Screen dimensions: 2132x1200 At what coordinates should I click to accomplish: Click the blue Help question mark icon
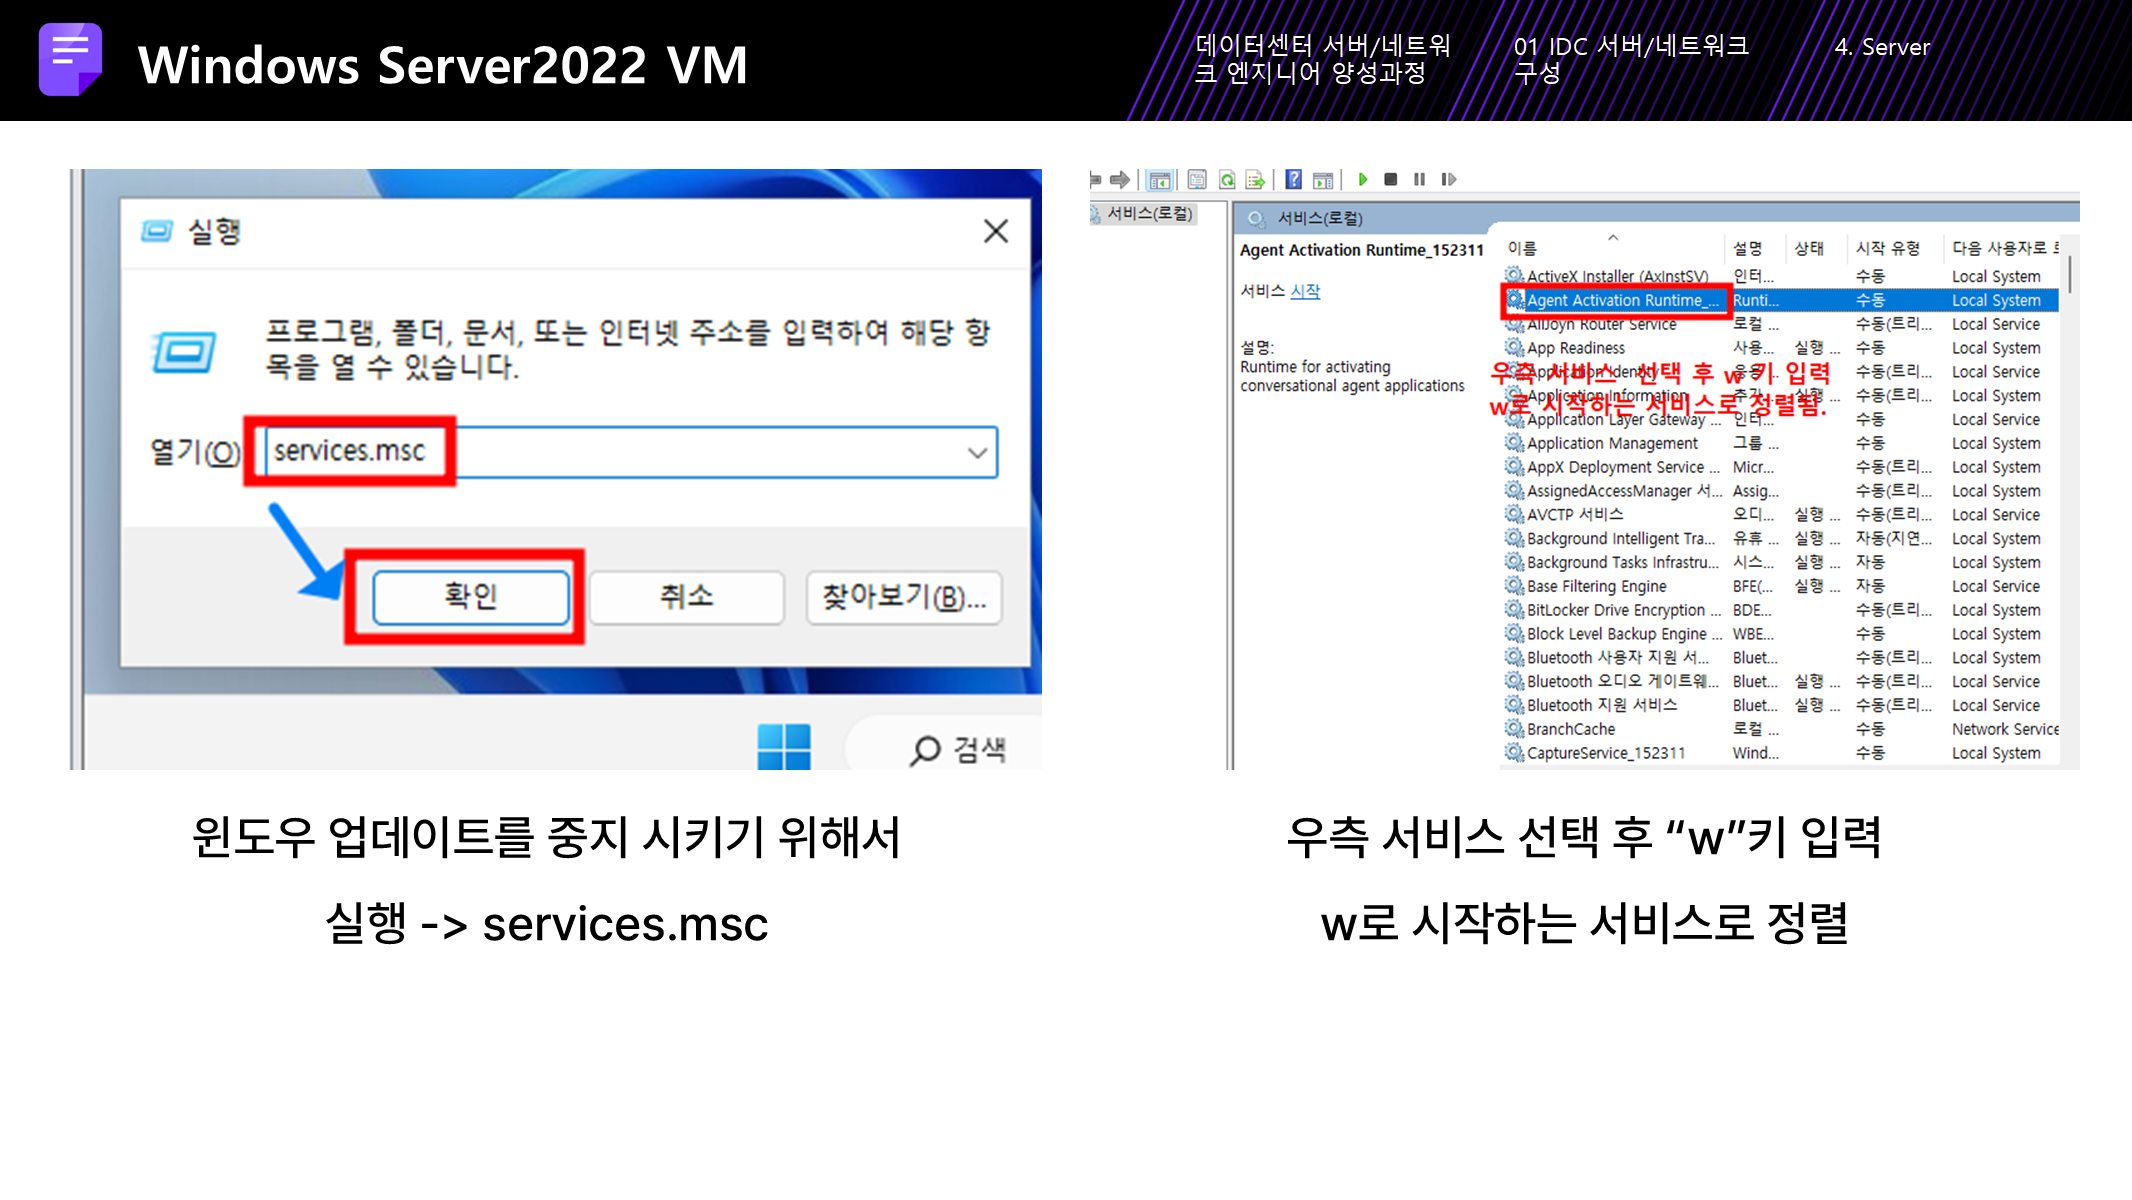pos(1293,180)
